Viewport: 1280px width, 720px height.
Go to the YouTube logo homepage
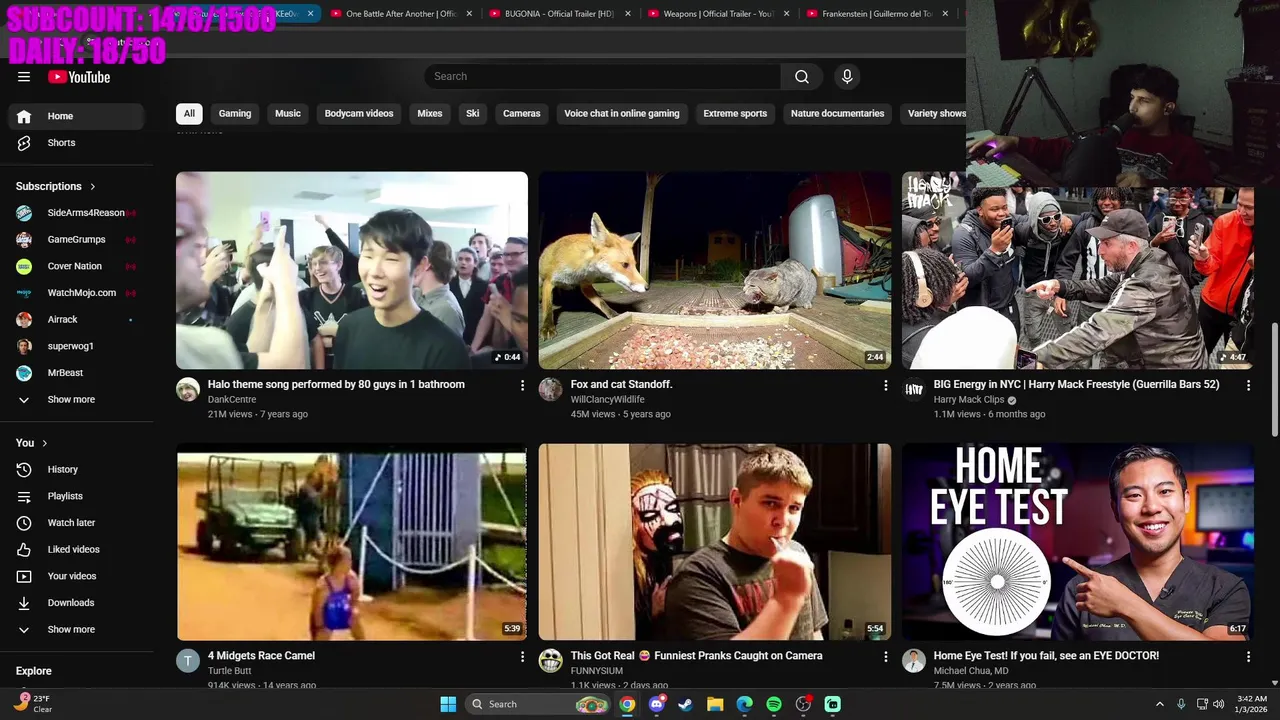point(79,77)
